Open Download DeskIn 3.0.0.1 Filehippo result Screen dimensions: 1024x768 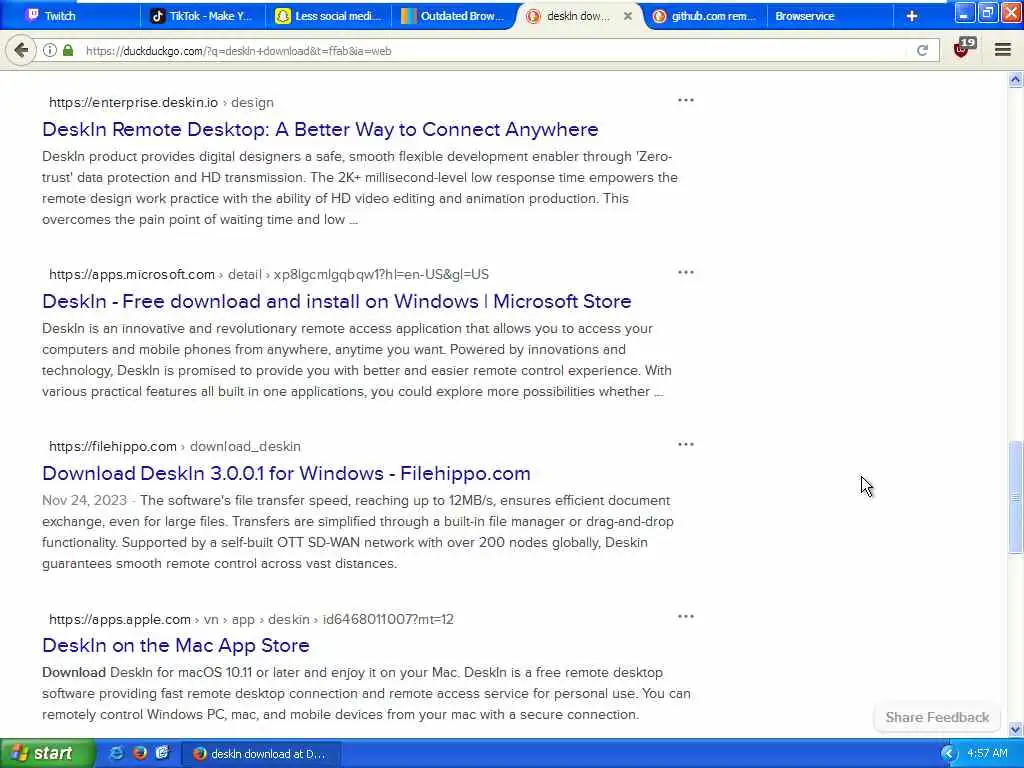(286, 473)
